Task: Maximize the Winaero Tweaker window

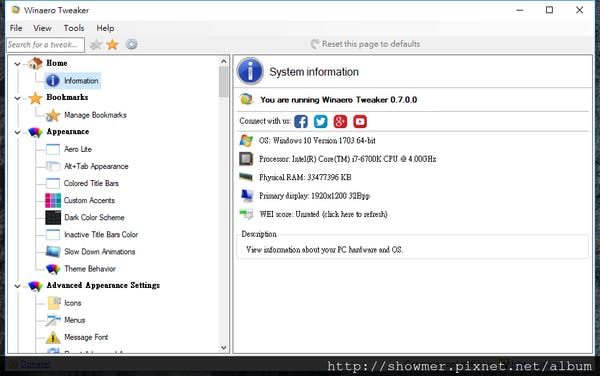Action: [x=549, y=10]
